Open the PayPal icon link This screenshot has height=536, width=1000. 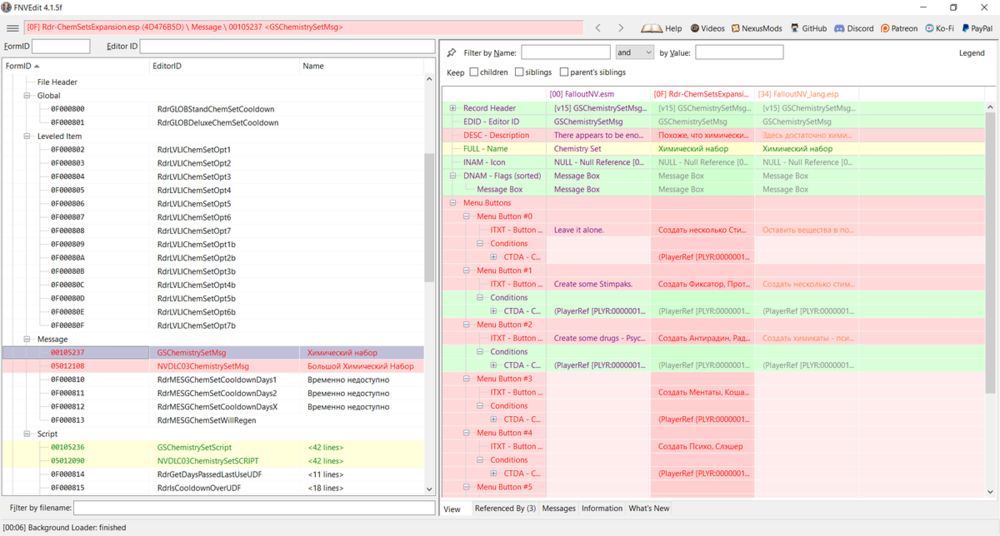pos(966,28)
